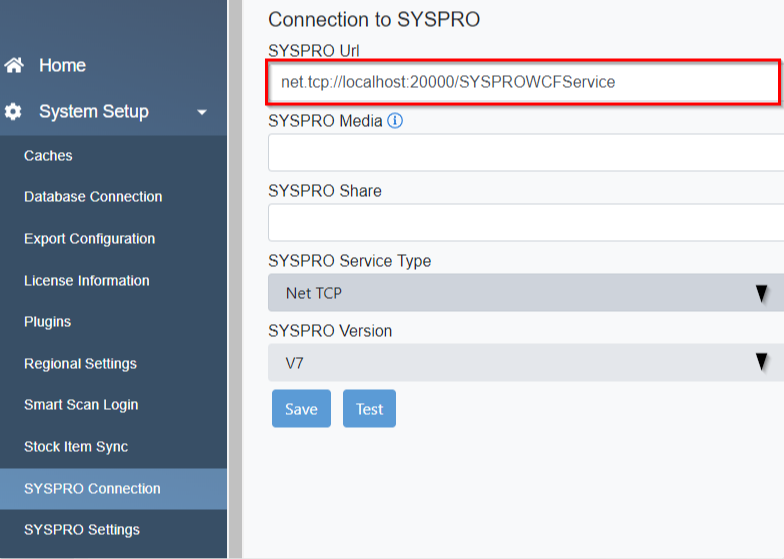
Task: Focus the SYSPRO Url input field
Action: tap(523, 82)
